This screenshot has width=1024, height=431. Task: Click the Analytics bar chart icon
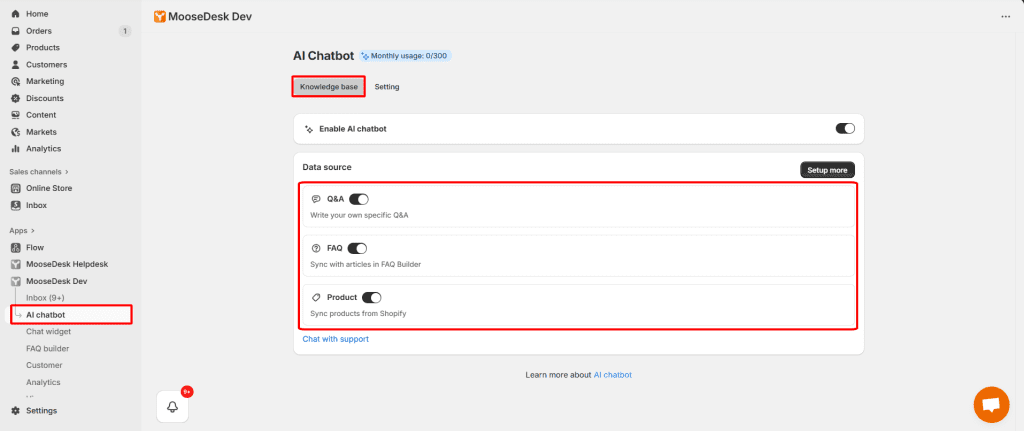(x=16, y=149)
